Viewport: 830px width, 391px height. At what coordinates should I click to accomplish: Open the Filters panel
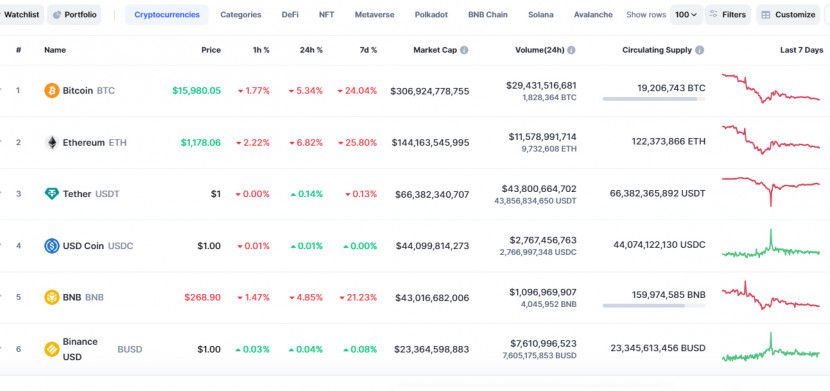[x=728, y=15]
